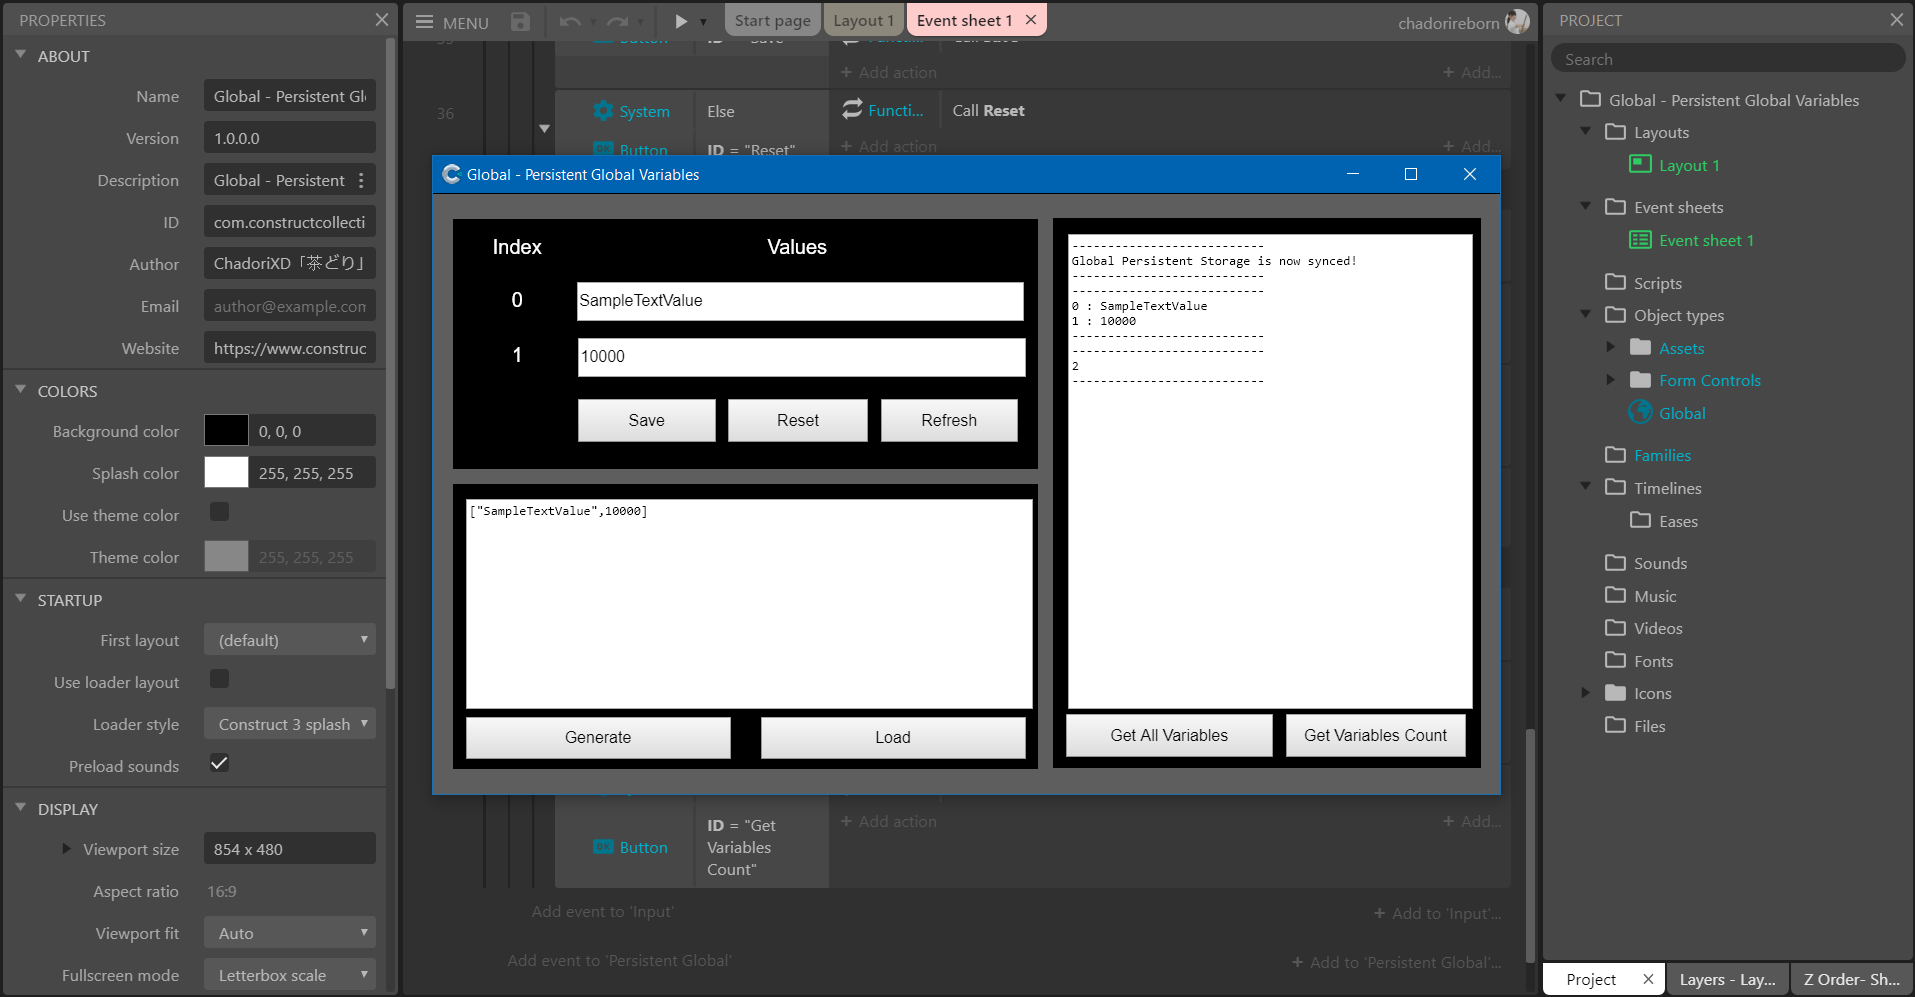The height and width of the screenshot is (997, 1915).
Task: Click the Layout 1 icon in Project tree
Action: [x=1640, y=164]
